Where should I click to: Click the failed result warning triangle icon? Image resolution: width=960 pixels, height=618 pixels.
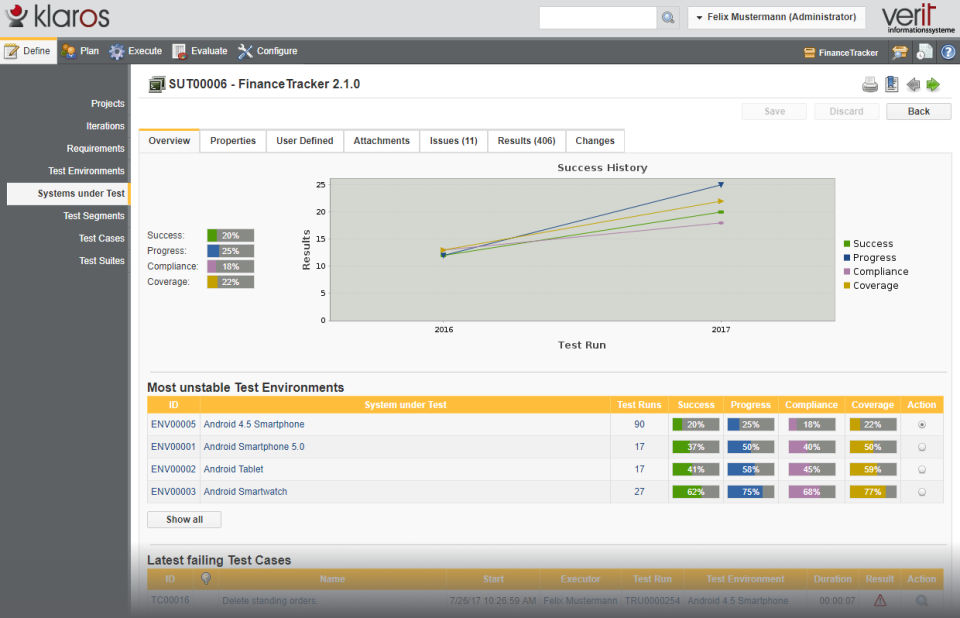[x=880, y=601]
